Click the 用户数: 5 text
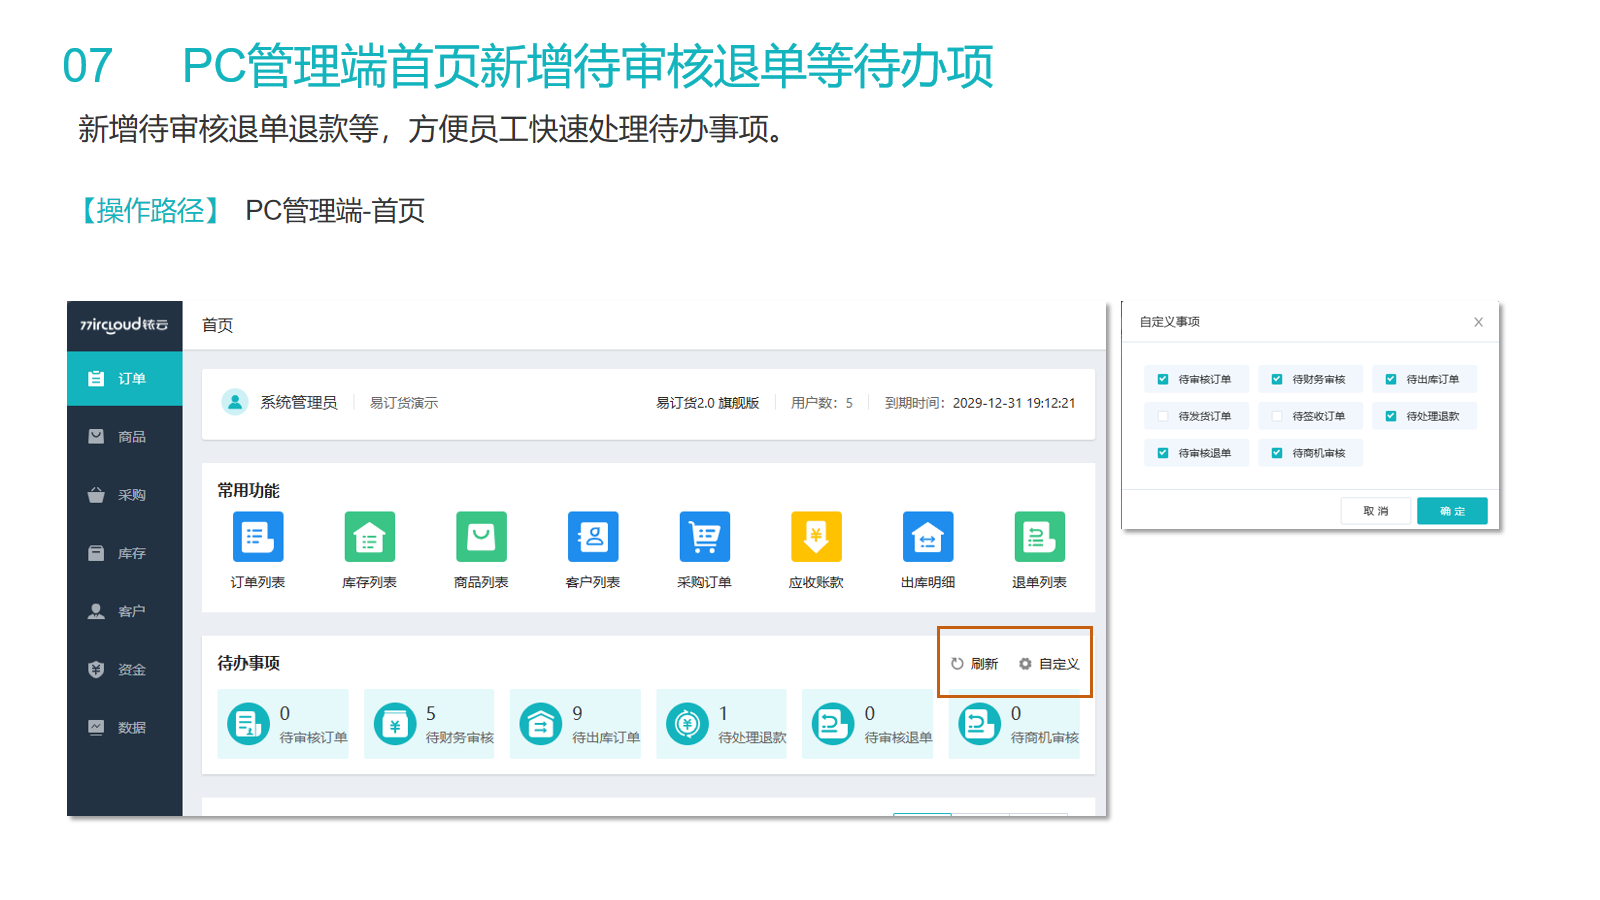Screen dimensions: 1600x900 [x=822, y=403]
